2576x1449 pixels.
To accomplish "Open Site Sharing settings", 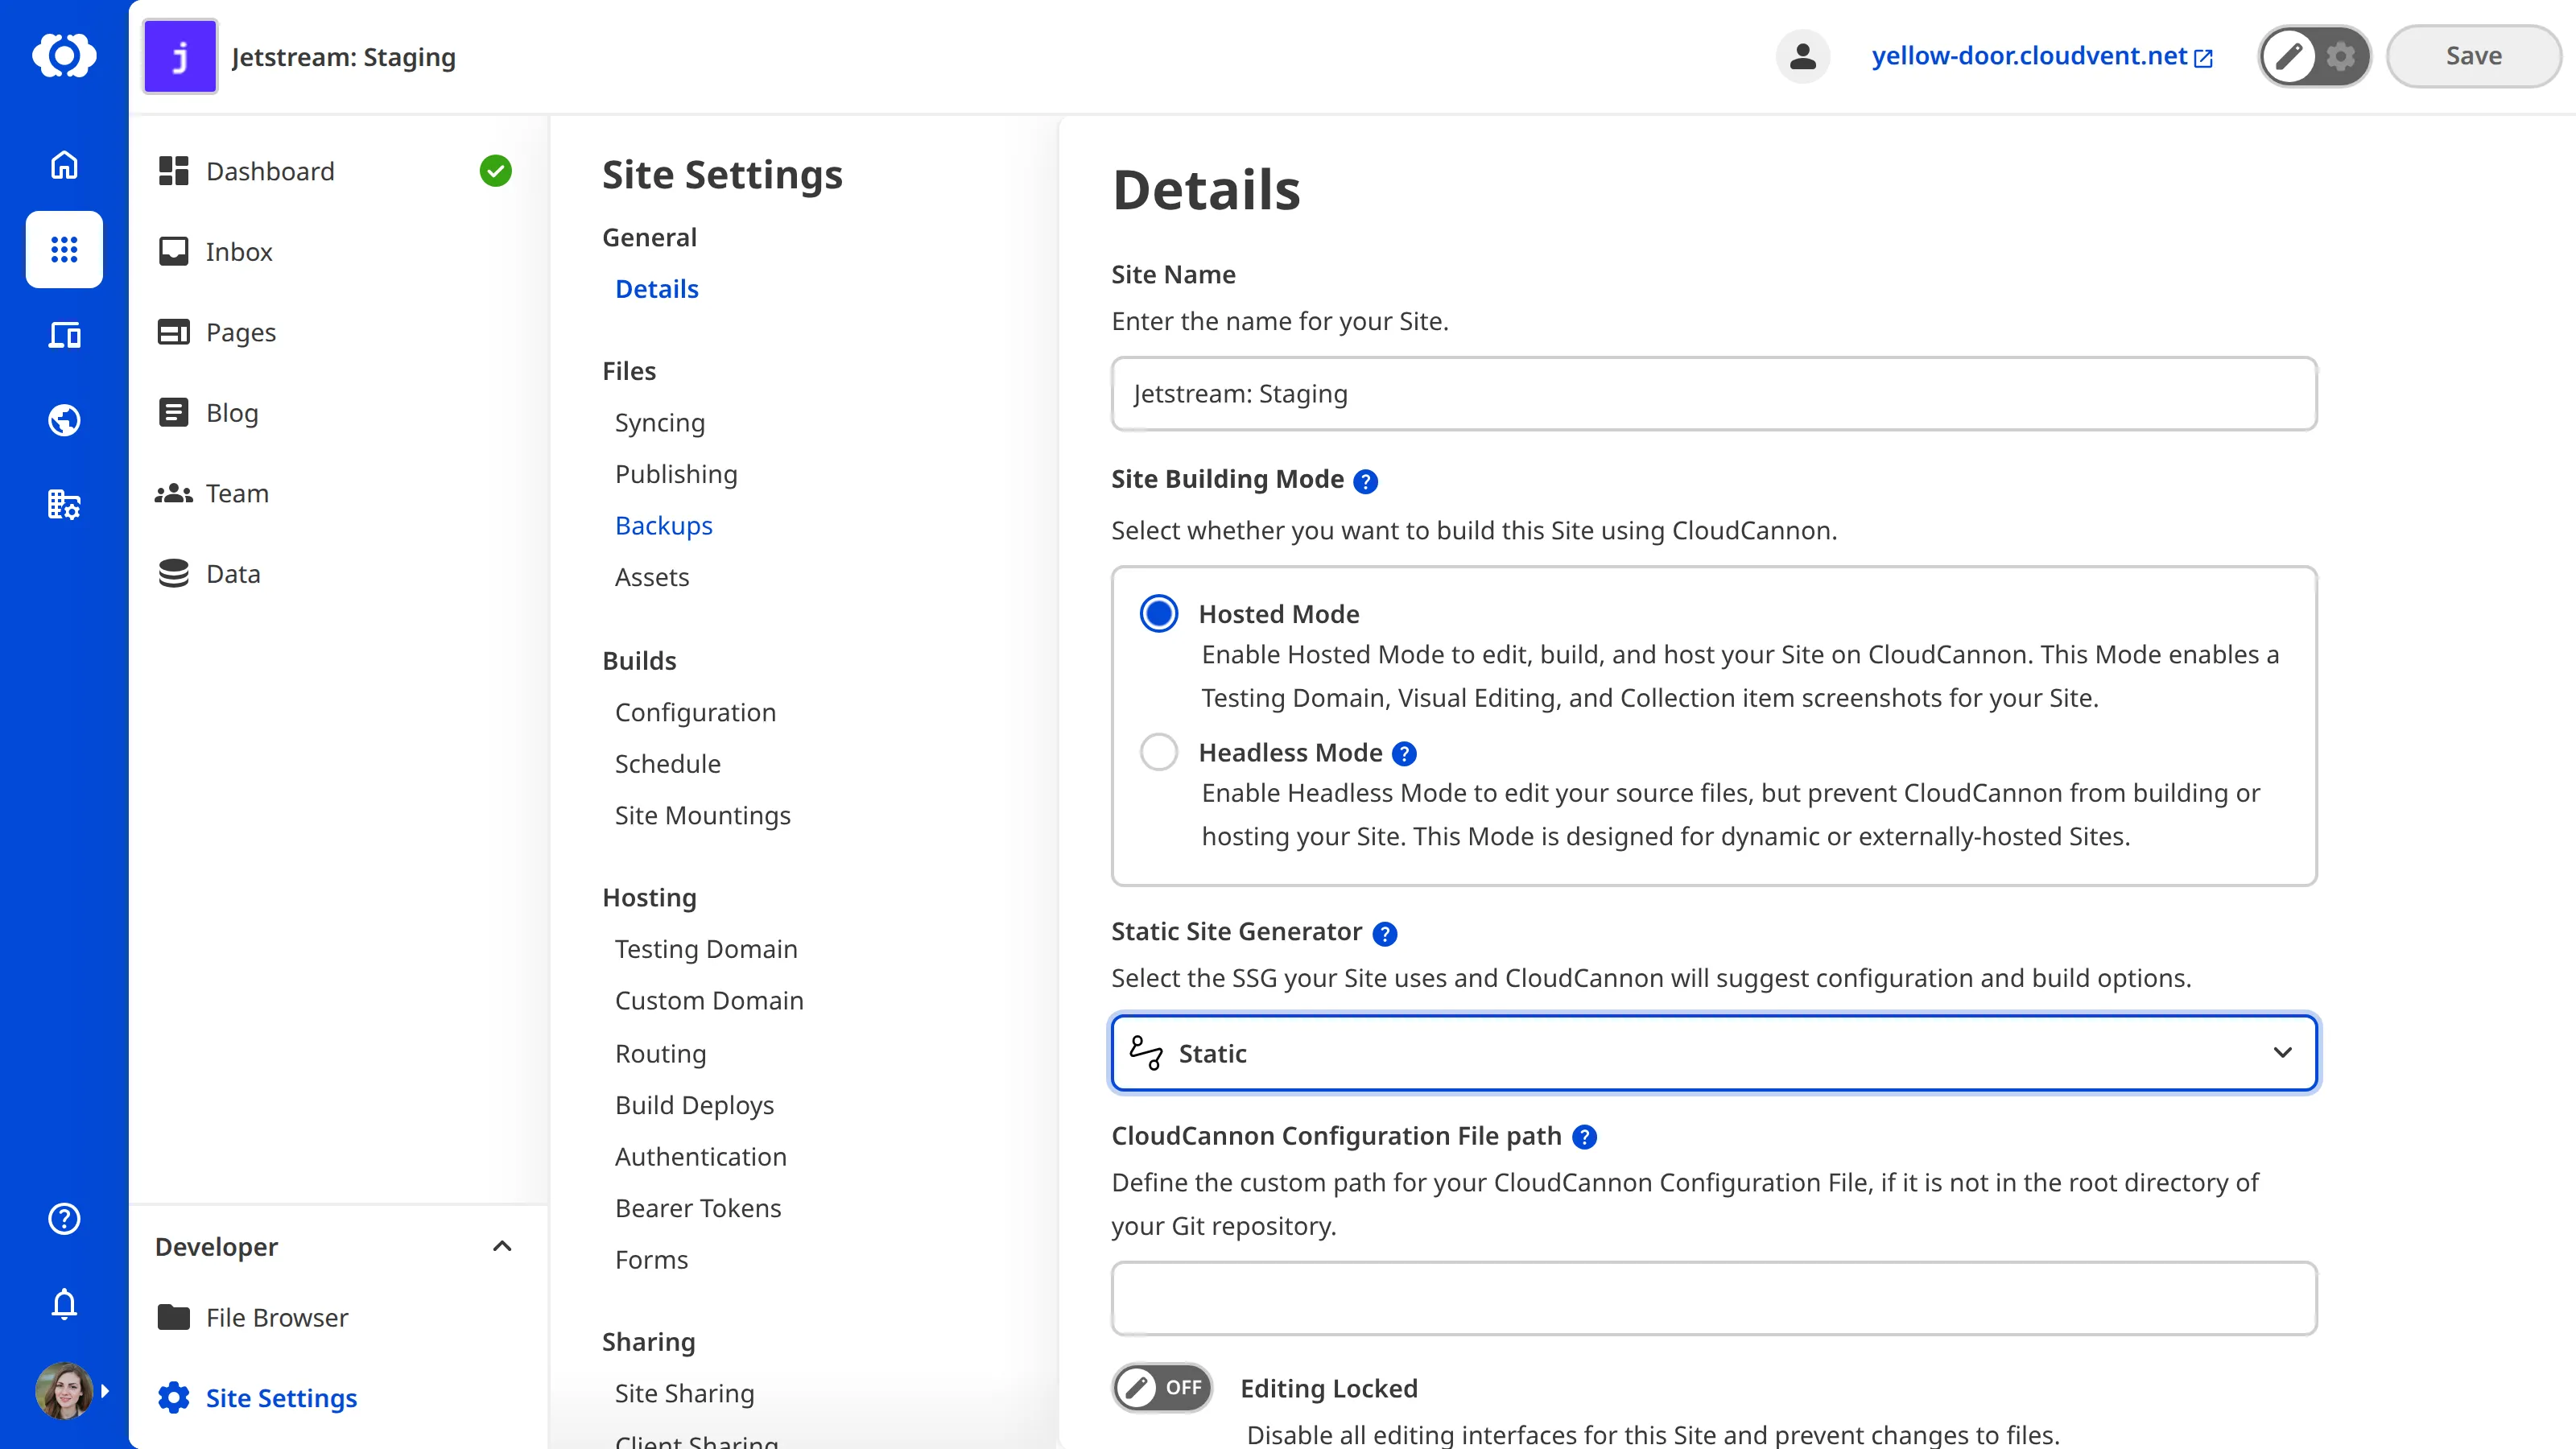I will (685, 1393).
